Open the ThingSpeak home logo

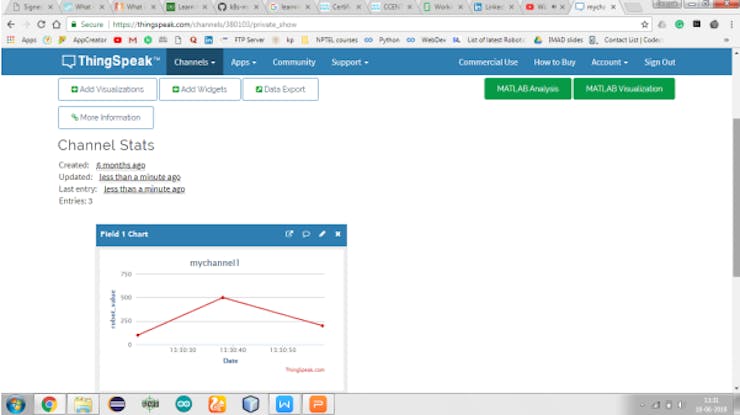click(x=111, y=61)
